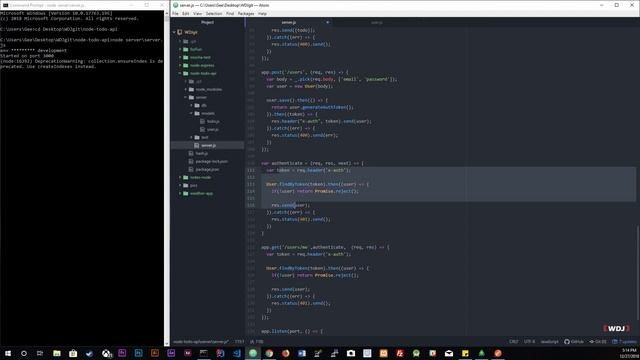Place cursor on app.listen(port line
The height and width of the screenshot is (360, 640).
[x=291, y=331]
